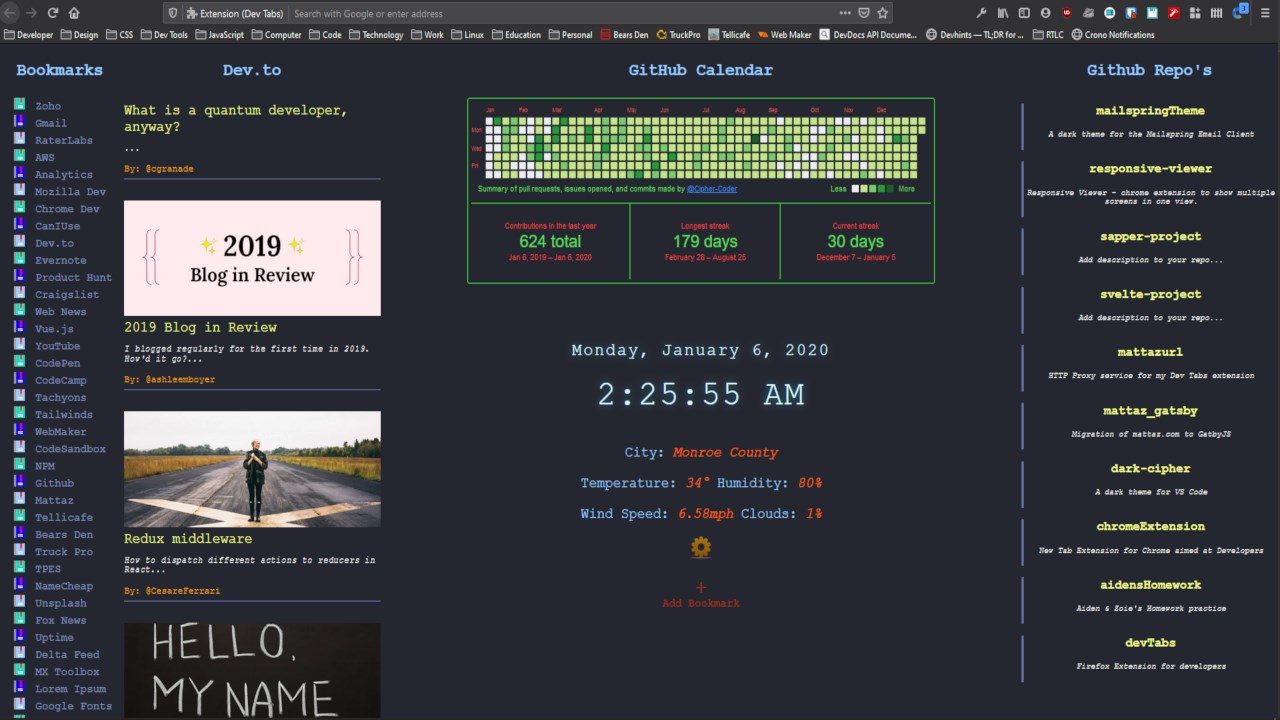Open the Technology bookmarks folder
Viewport: 1280px width, 720px height.
[x=375, y=34]
